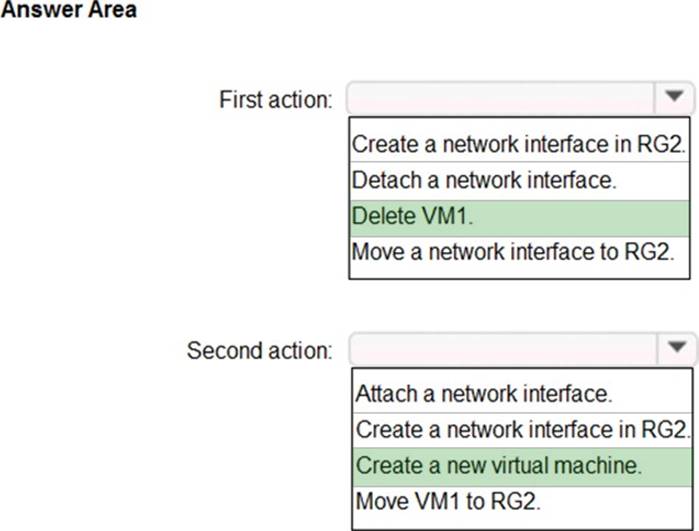Choose 'Create a network interface in RG2' under First action
Viewport: 699px width, 531px height.
tap(519, 144)
